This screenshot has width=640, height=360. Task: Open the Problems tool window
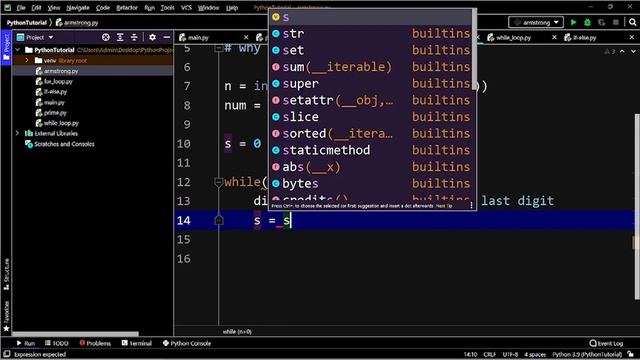tap(95, 343)
